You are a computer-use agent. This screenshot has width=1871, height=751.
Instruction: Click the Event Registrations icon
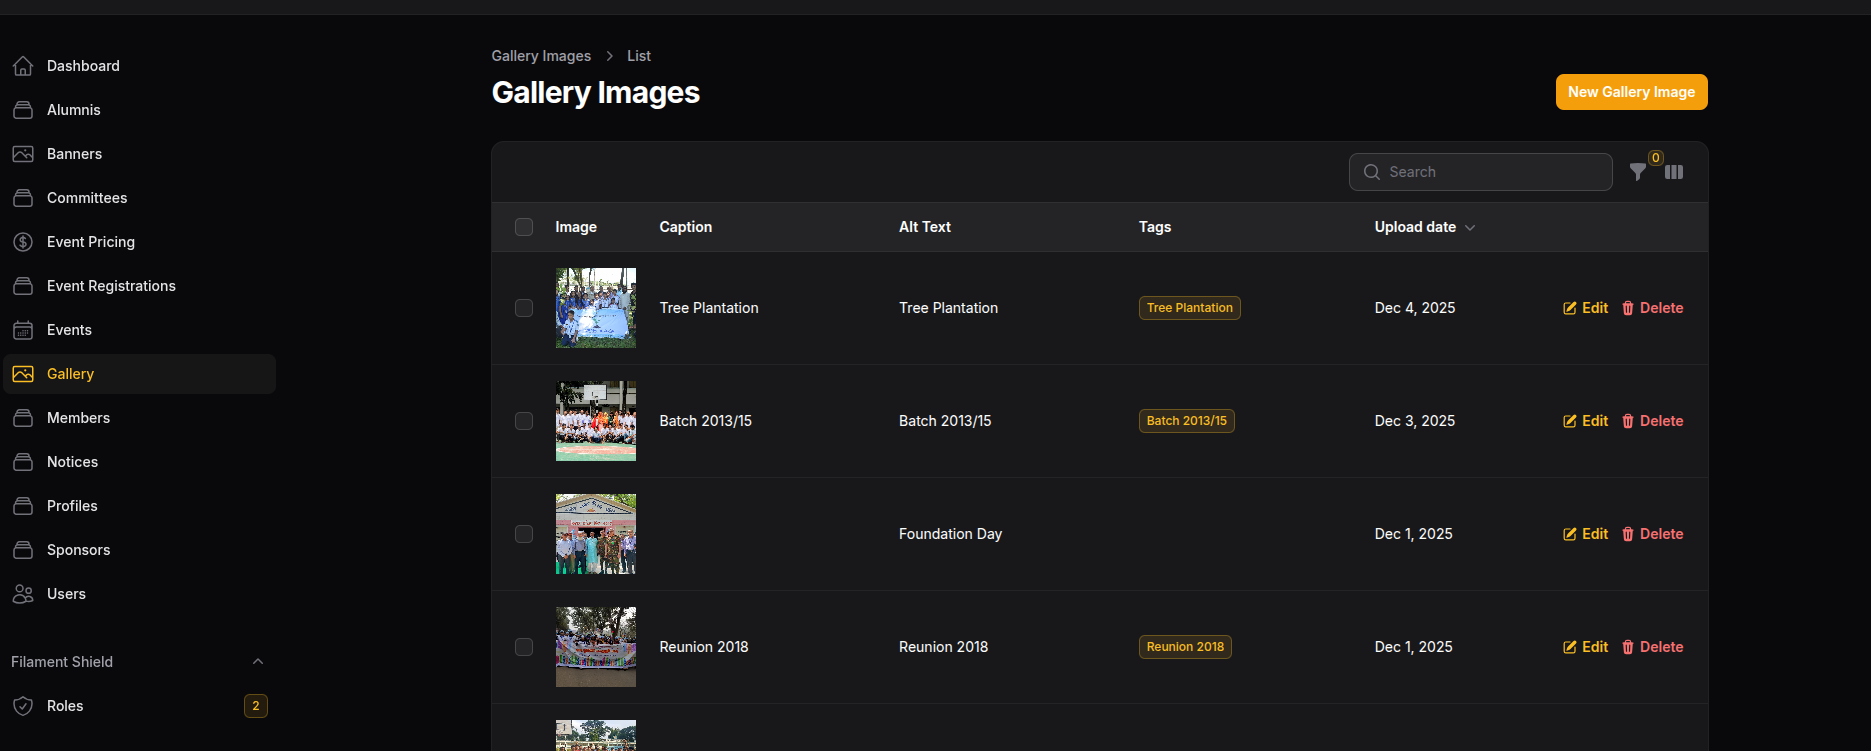[x=23, y=286]
